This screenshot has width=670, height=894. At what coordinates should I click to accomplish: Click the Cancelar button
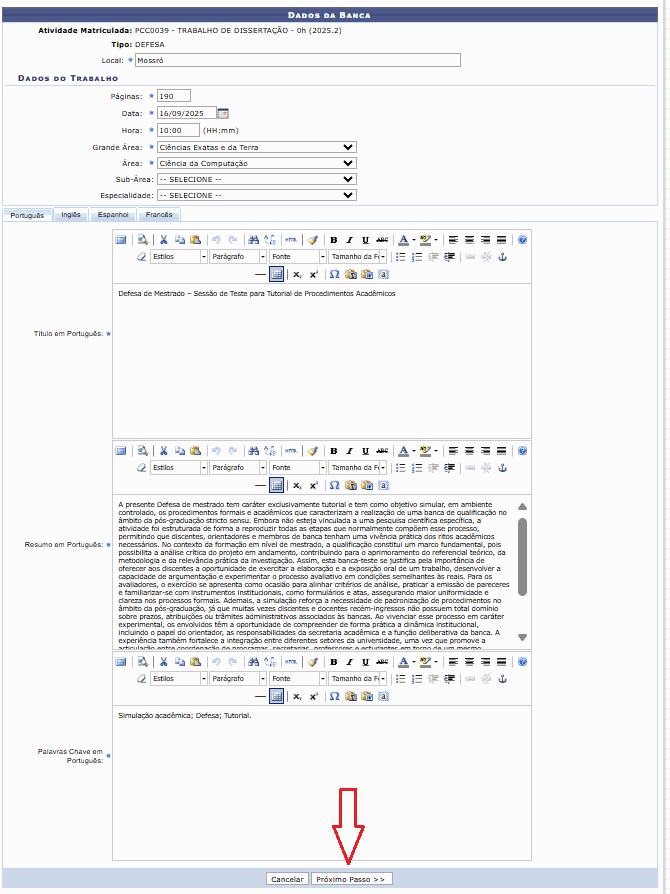coord(287,879)
